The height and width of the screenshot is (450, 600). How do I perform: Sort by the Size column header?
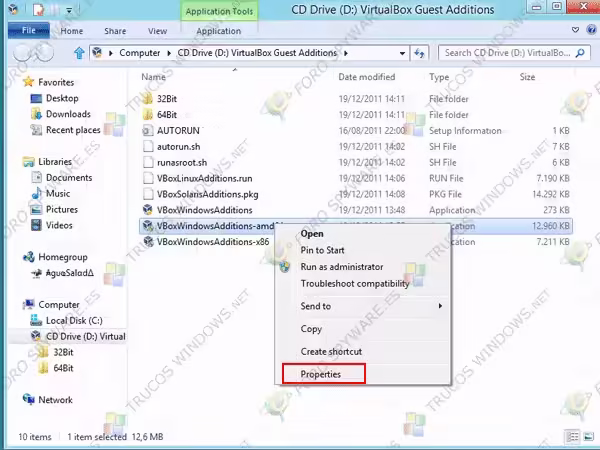coord(527,77)
